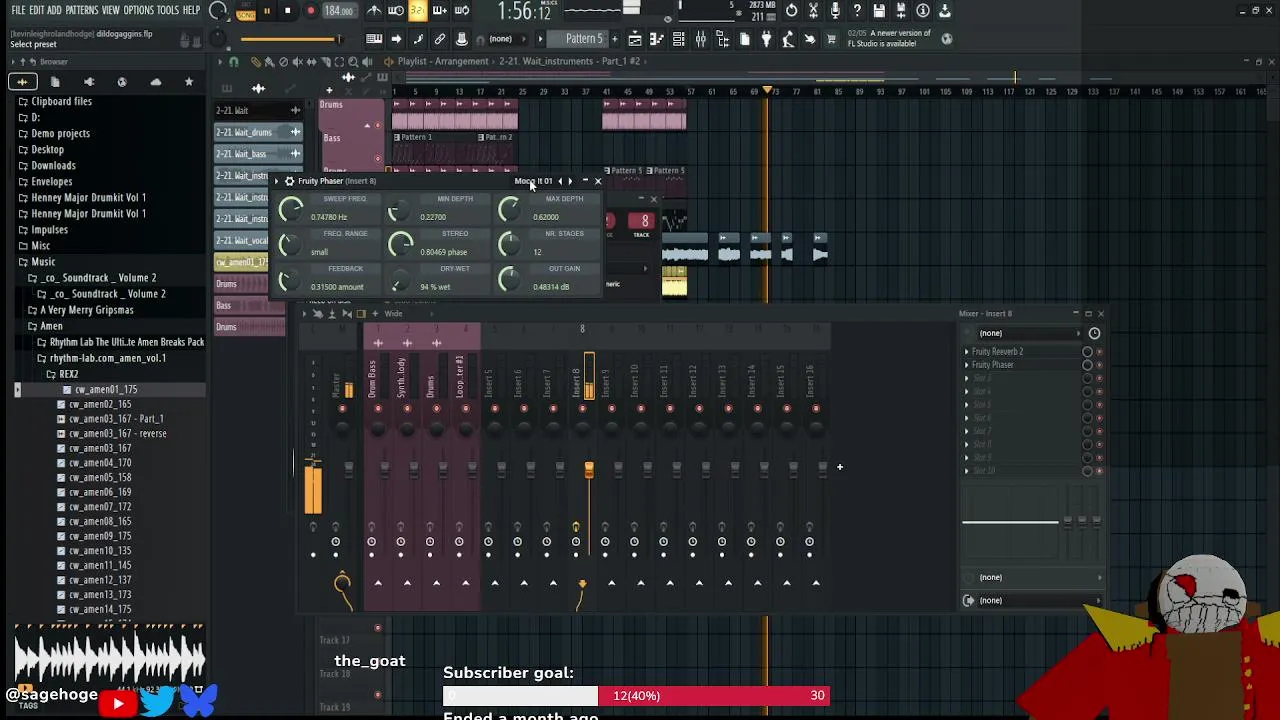
Task: Open the Fruity Phaser gear settings icon
Action: (x=289, y=181)
